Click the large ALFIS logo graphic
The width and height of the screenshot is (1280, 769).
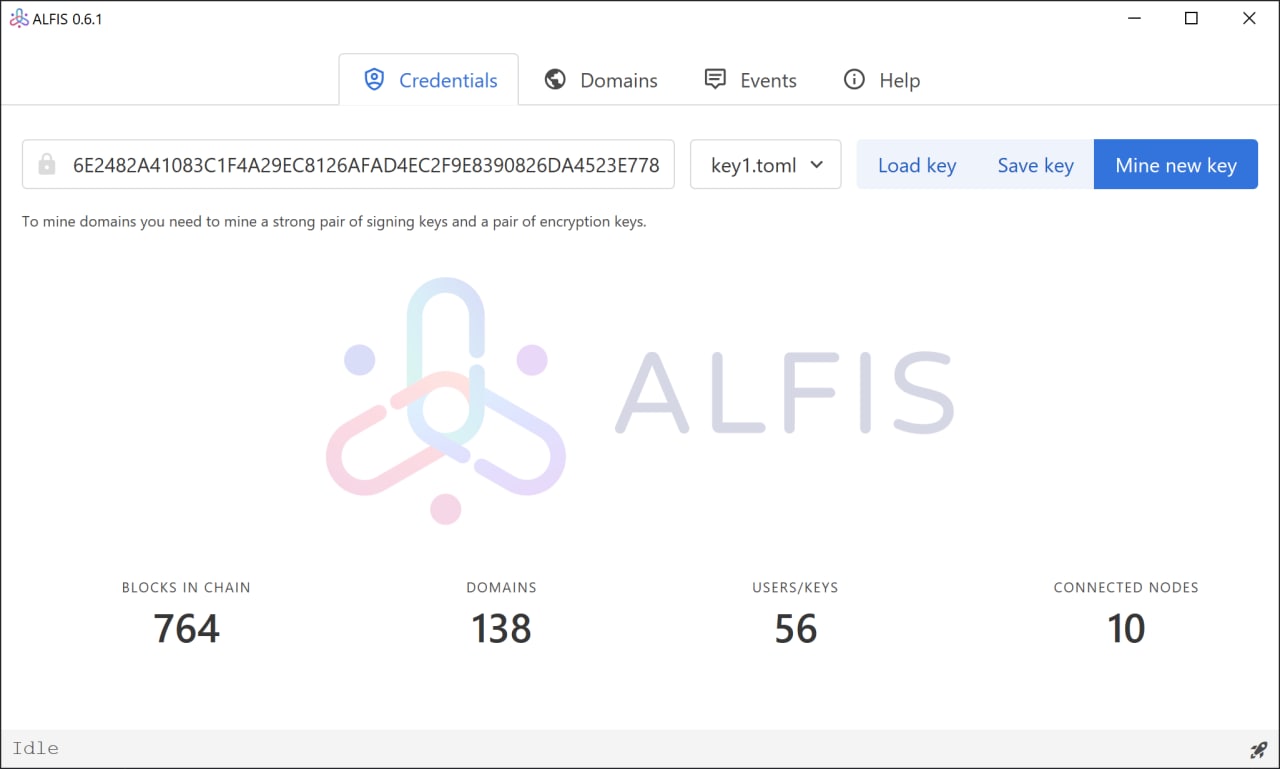[446, 400]
